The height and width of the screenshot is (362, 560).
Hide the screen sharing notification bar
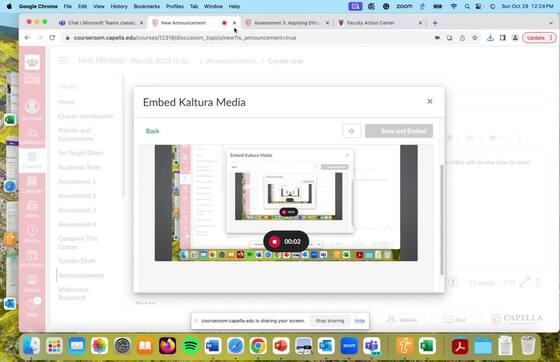pos(359,321)
